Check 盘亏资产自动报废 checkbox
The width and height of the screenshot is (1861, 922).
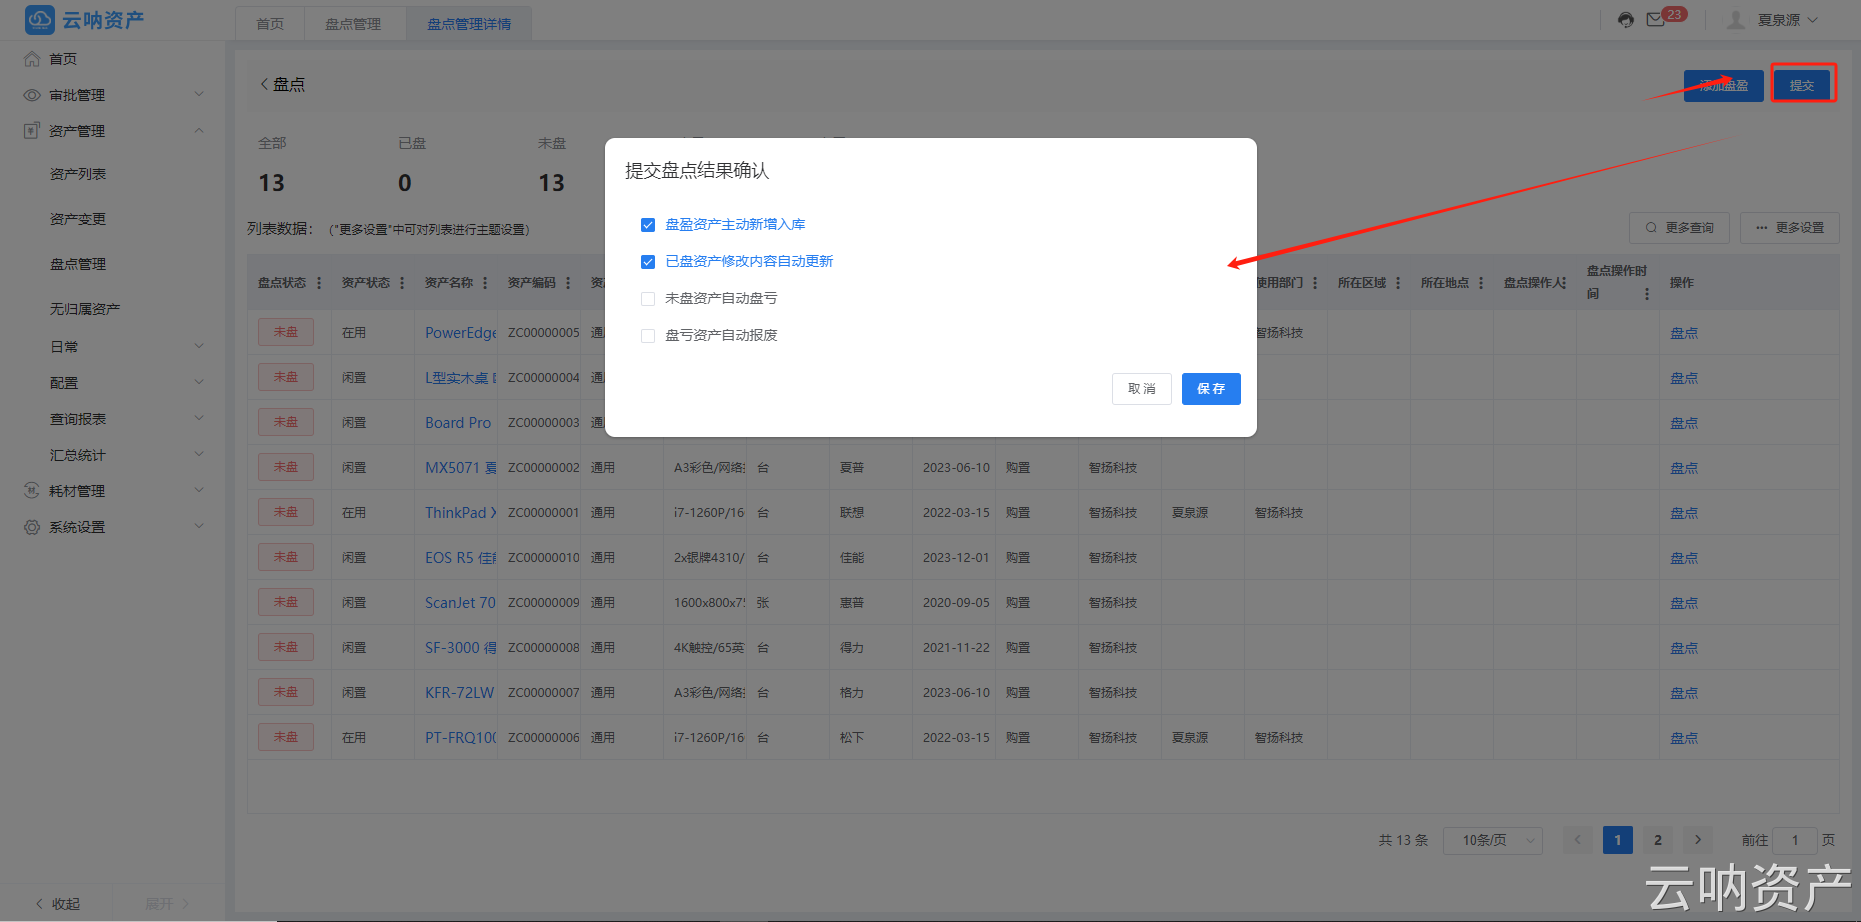[648, 336]
